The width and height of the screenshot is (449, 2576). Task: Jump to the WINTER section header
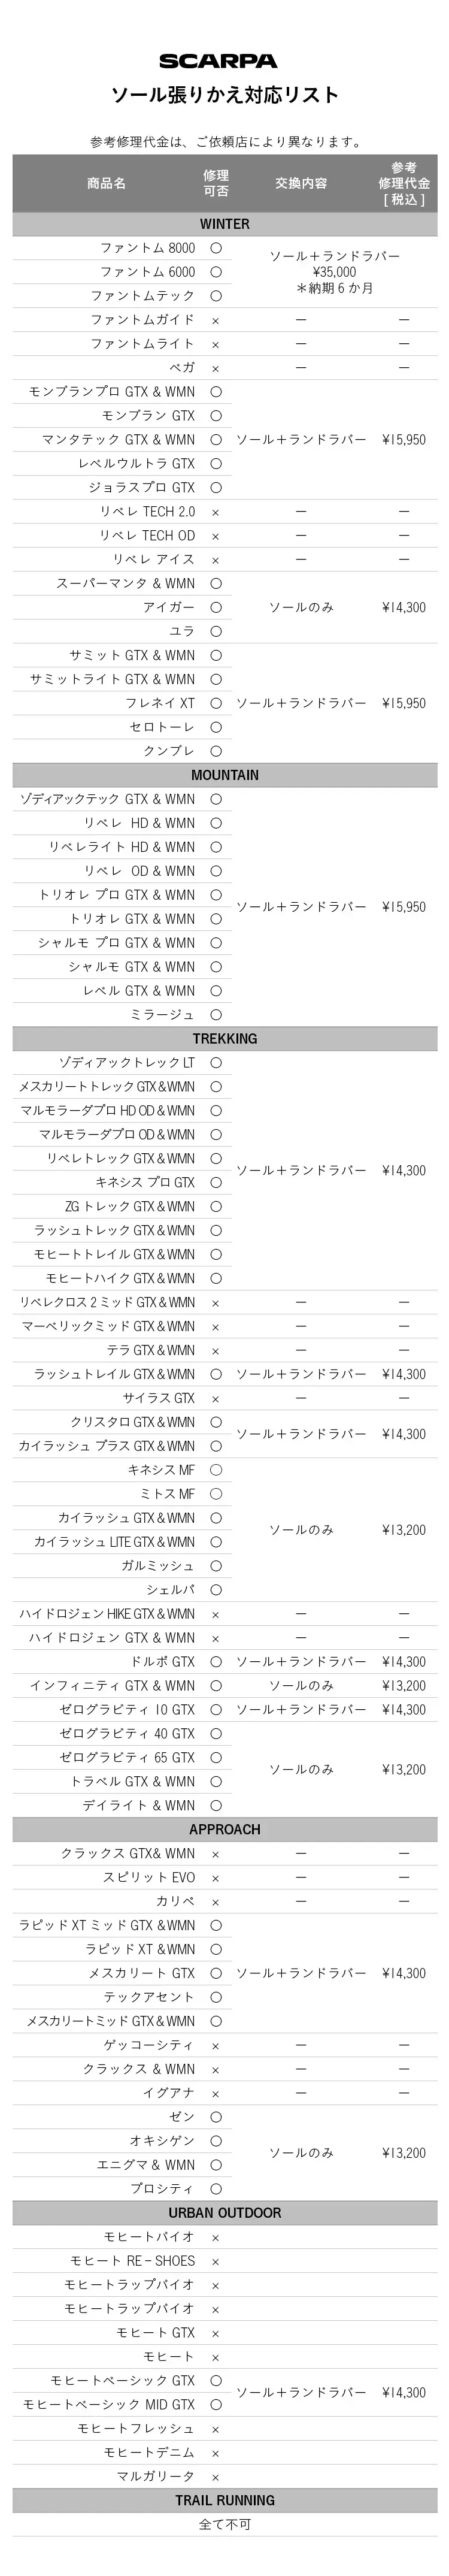224,224
